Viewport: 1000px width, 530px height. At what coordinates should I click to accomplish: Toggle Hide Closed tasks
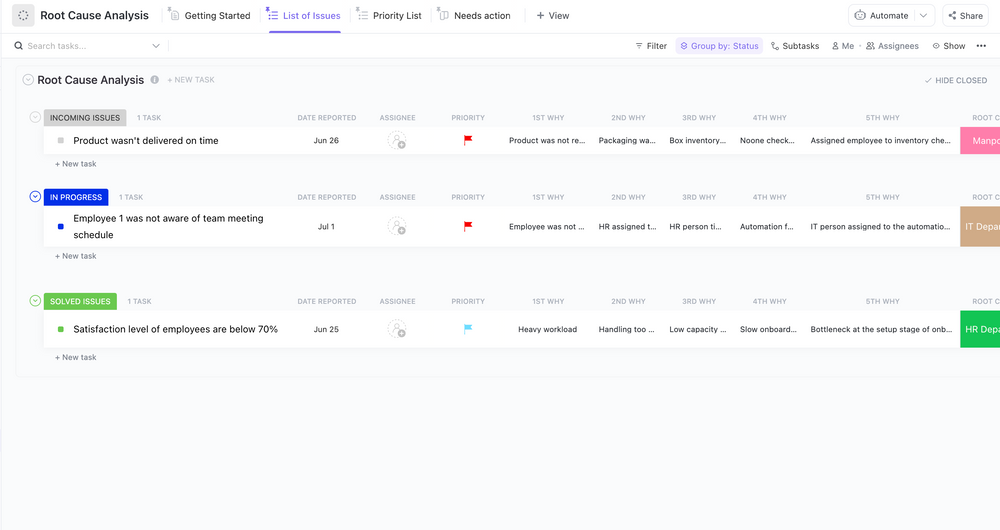(955, 81)
